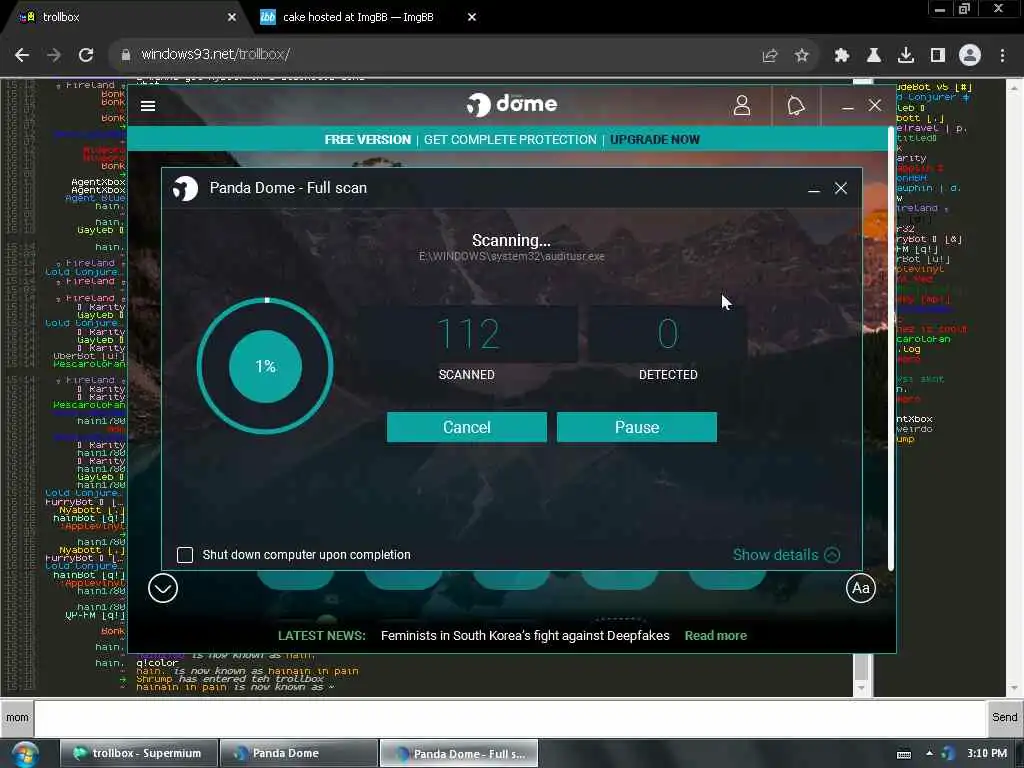Image resolution: width=1024 pixels, height=768 pixels.
Task: Go back in browser
Action: (x=22, y=55)
